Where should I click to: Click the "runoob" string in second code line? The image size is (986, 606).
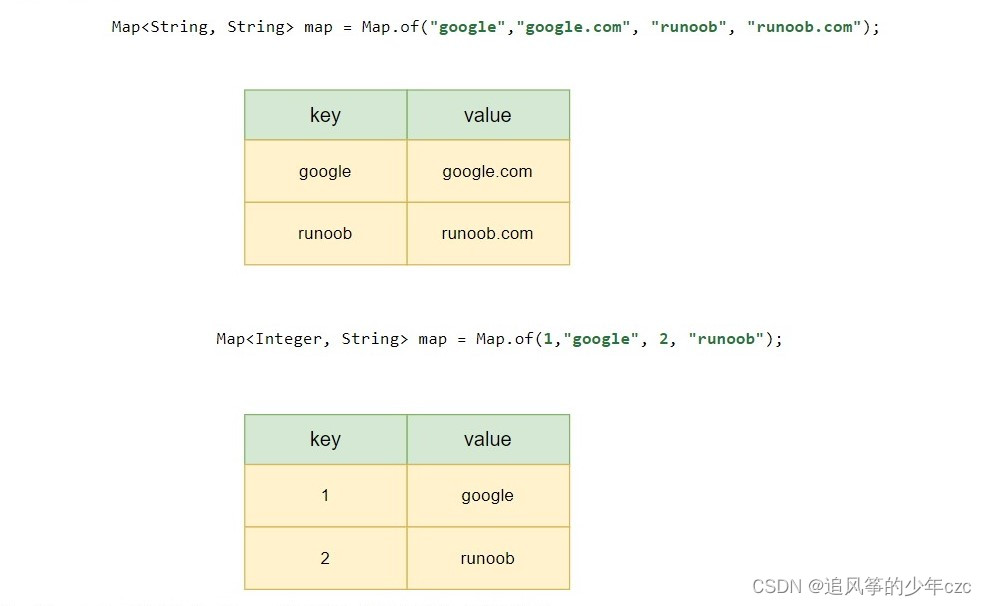pos(726,339)
